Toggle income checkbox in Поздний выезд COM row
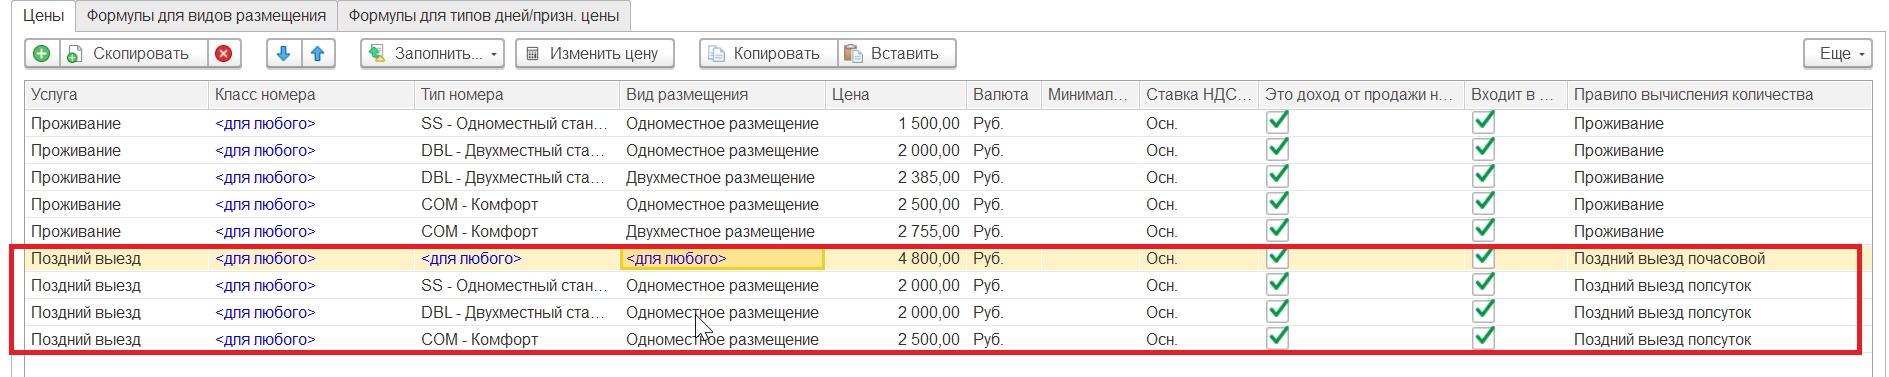Viewport: 1889px width, 377px height. click(x=1277, y=338)
